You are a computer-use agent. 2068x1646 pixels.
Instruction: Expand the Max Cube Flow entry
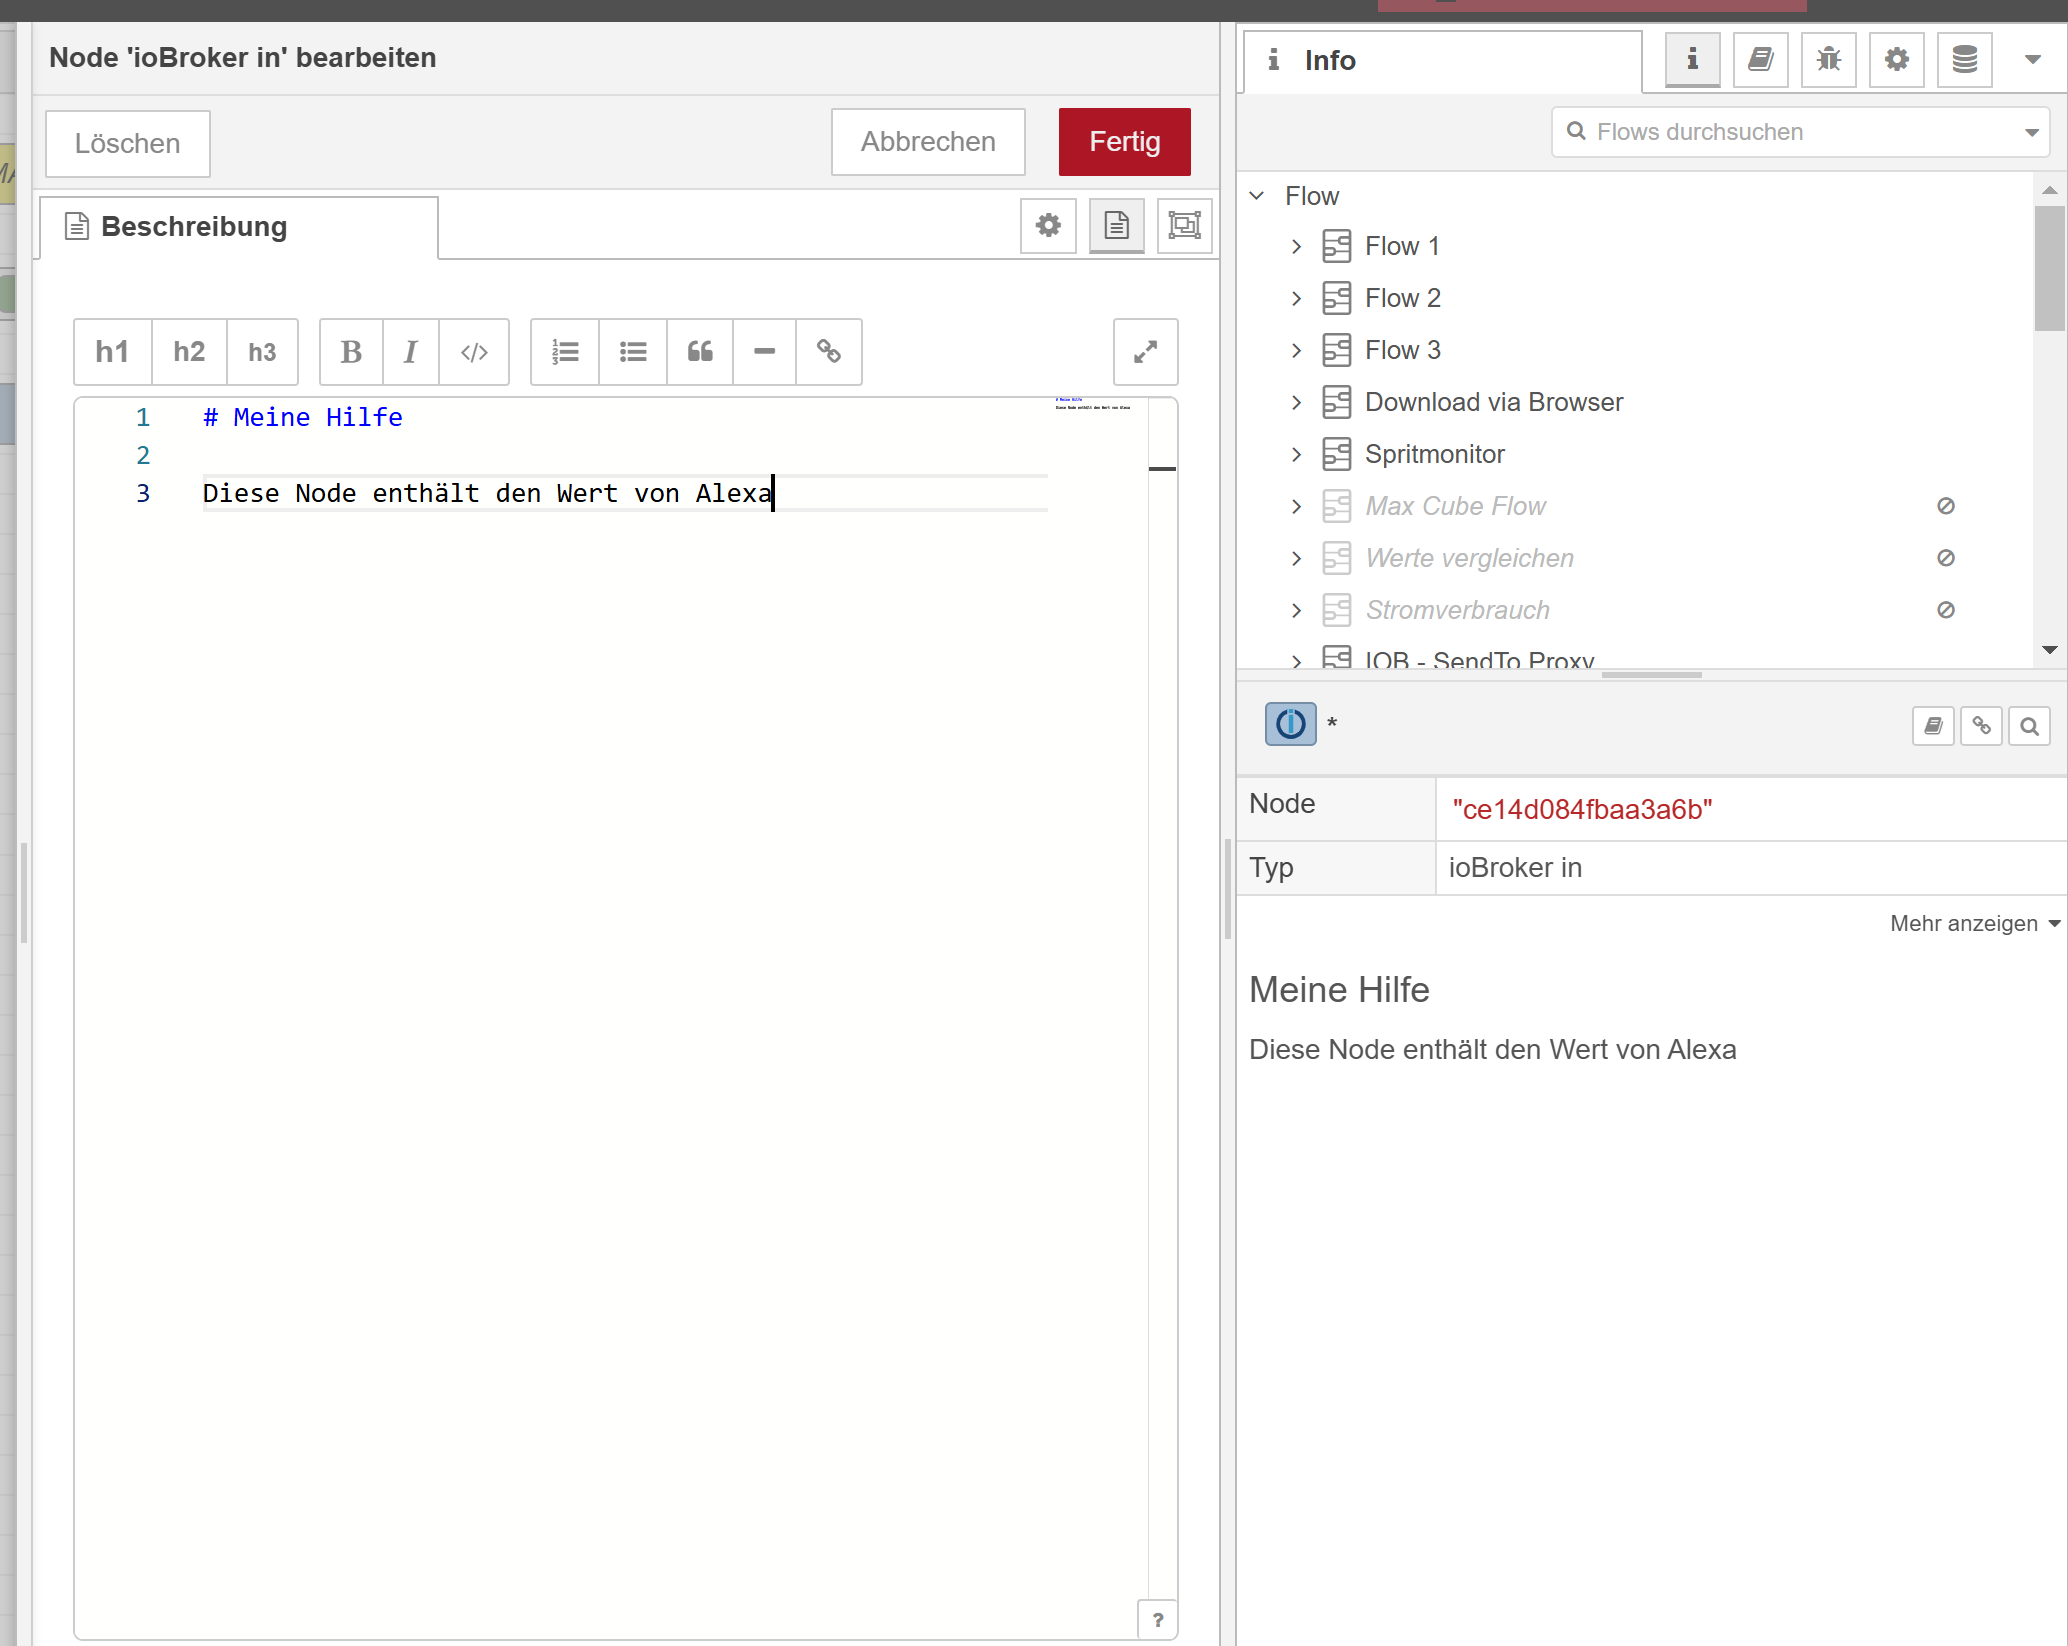pyautogui.click(x=1297, y=506)
